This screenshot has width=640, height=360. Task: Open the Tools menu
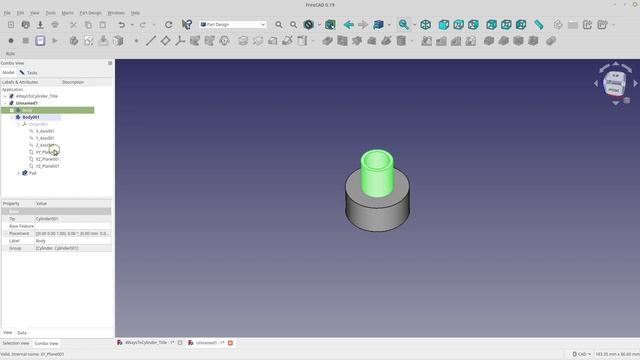(51, 13)
